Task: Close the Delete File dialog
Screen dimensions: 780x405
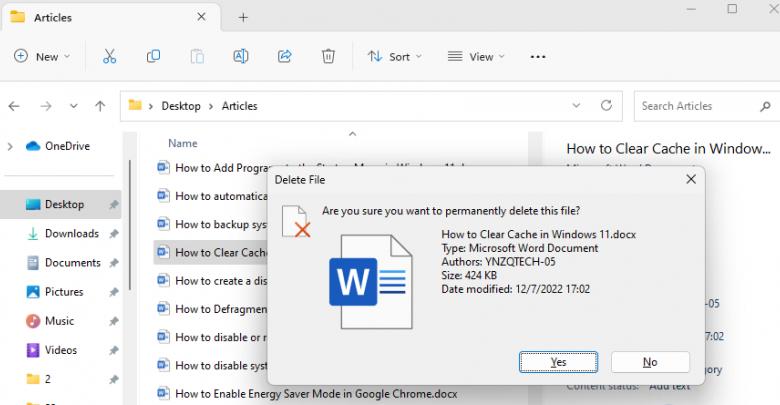Action: (691, 179)
